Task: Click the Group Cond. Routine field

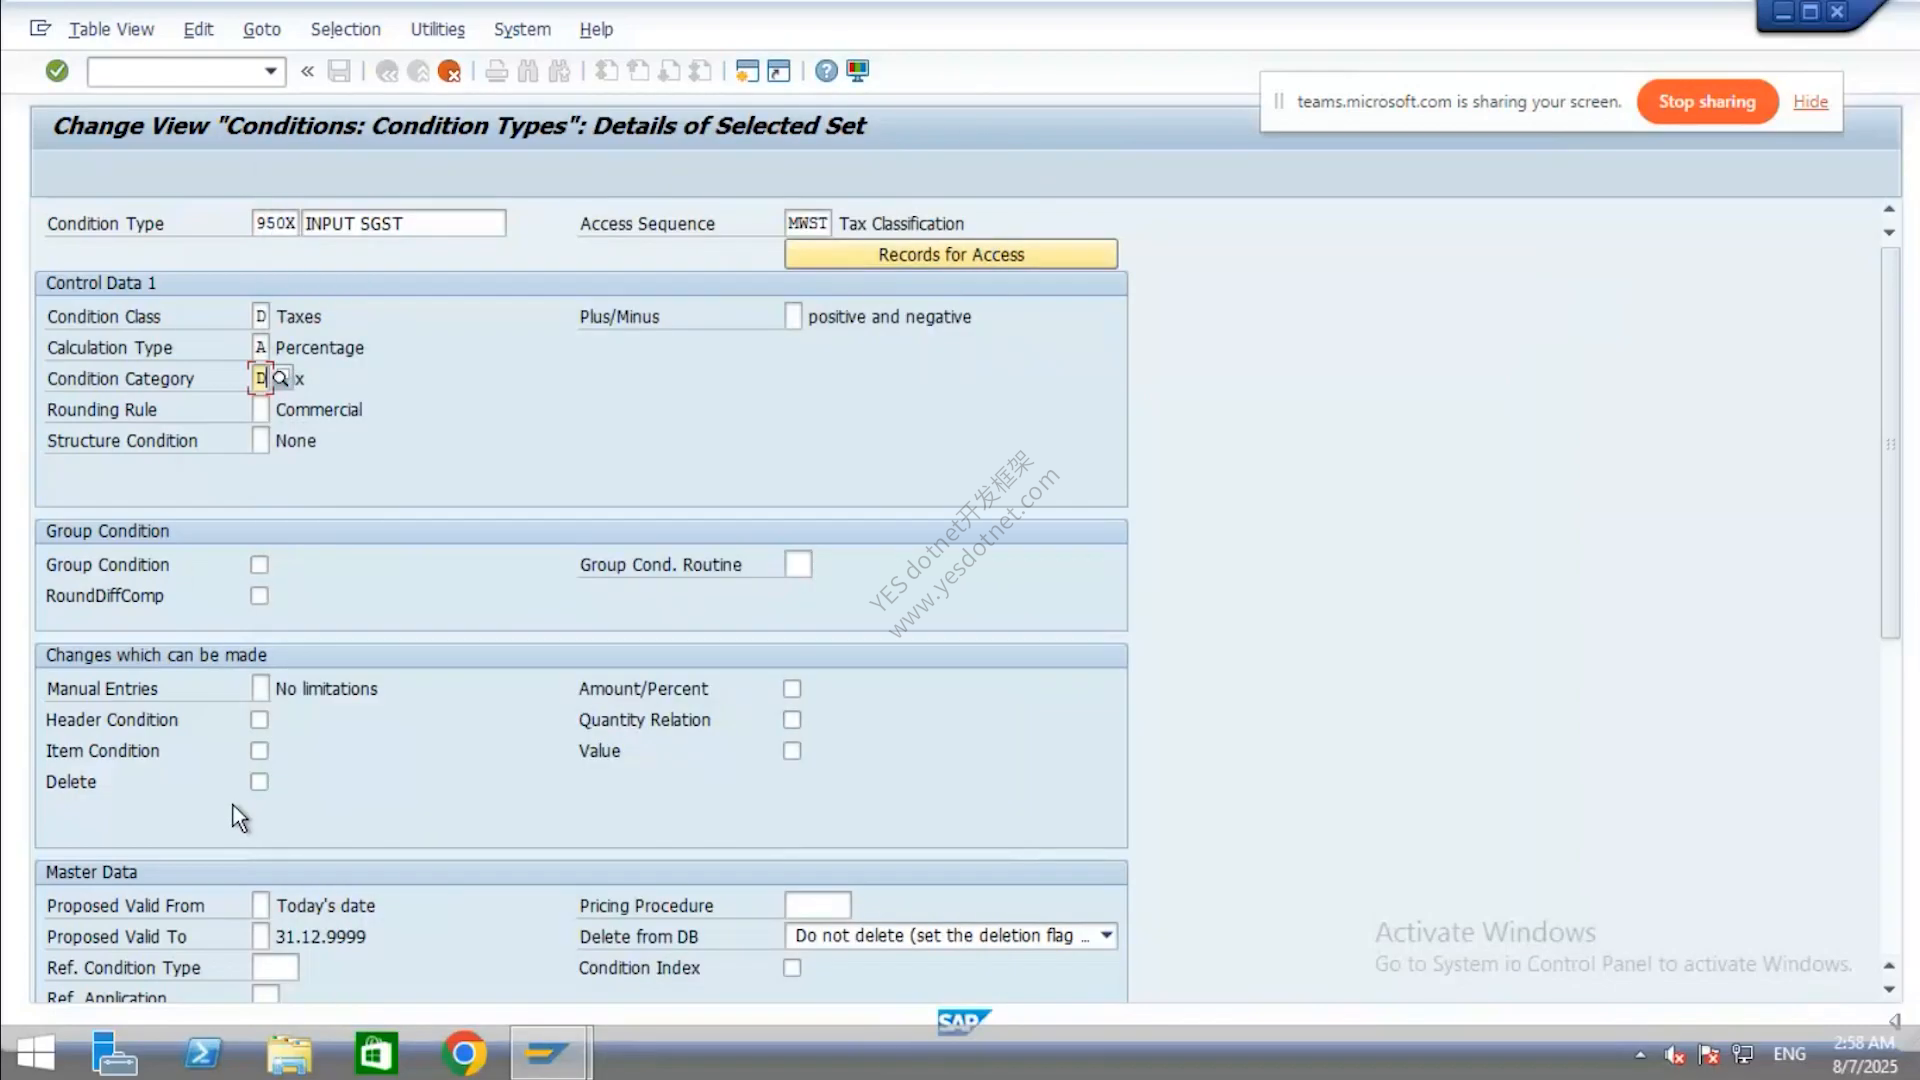Action: click(798, 564)
